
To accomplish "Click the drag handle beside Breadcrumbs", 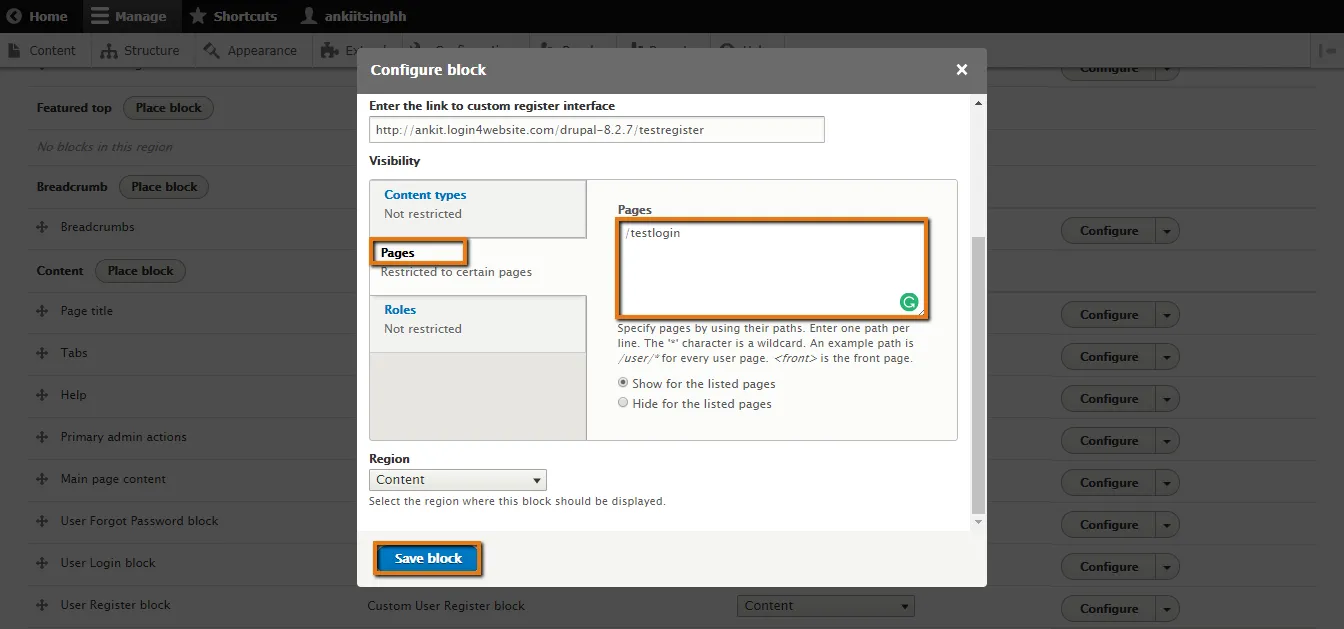I will point(42,228).
